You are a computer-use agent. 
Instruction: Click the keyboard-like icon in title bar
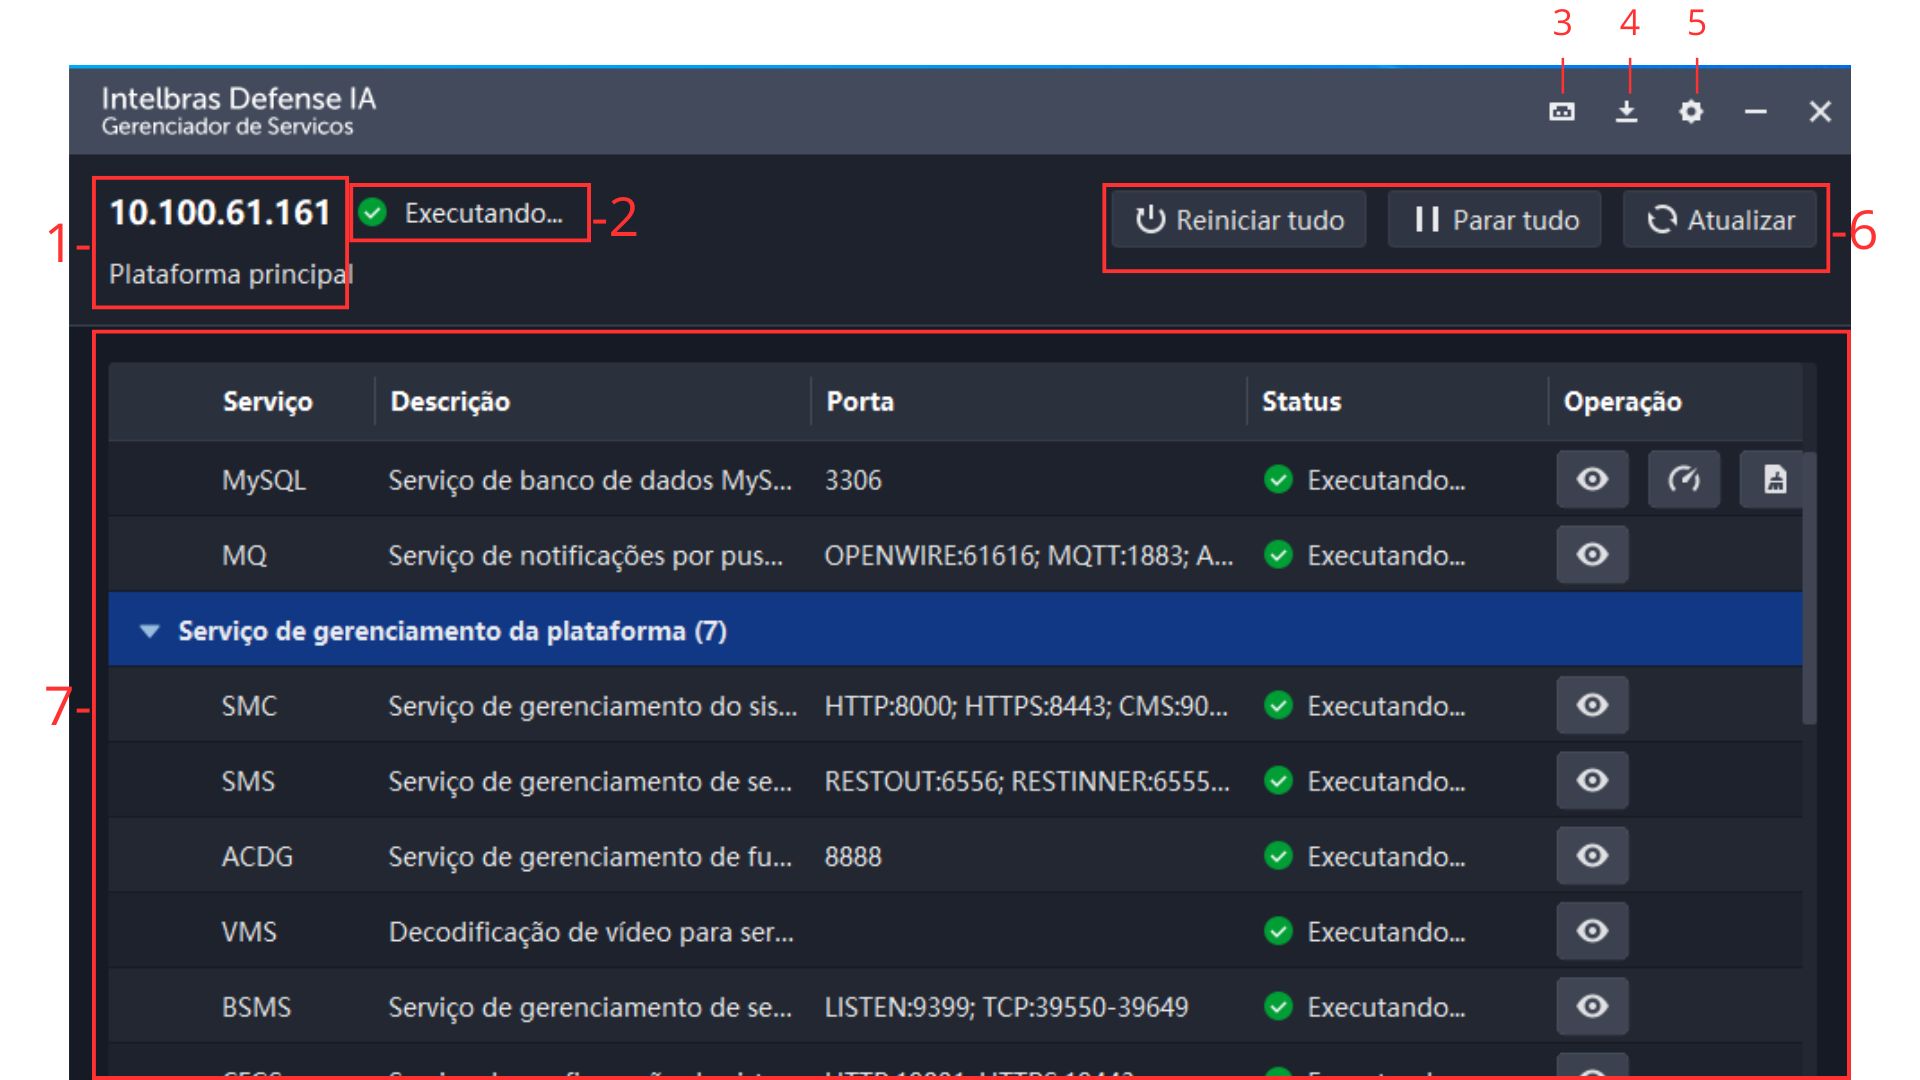(1562, 111)
